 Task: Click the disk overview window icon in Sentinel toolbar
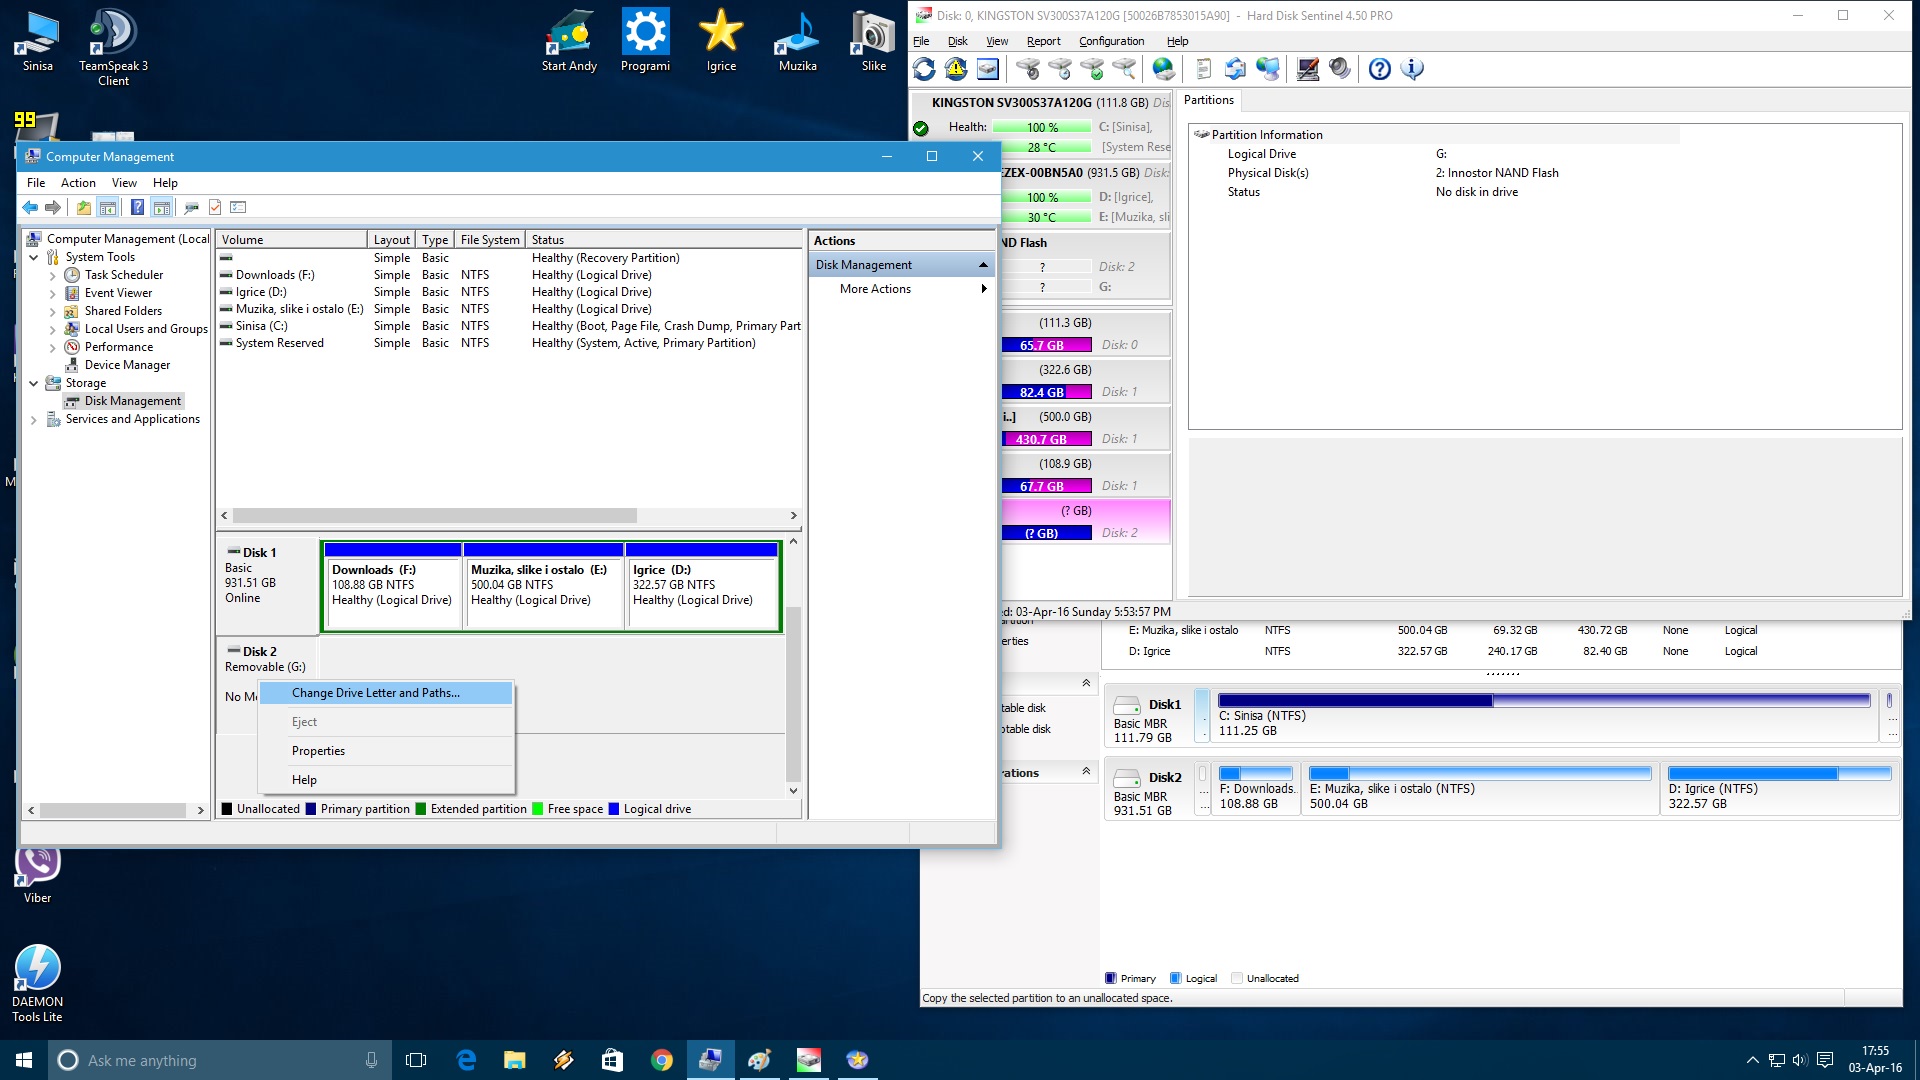tap(988, 69)
